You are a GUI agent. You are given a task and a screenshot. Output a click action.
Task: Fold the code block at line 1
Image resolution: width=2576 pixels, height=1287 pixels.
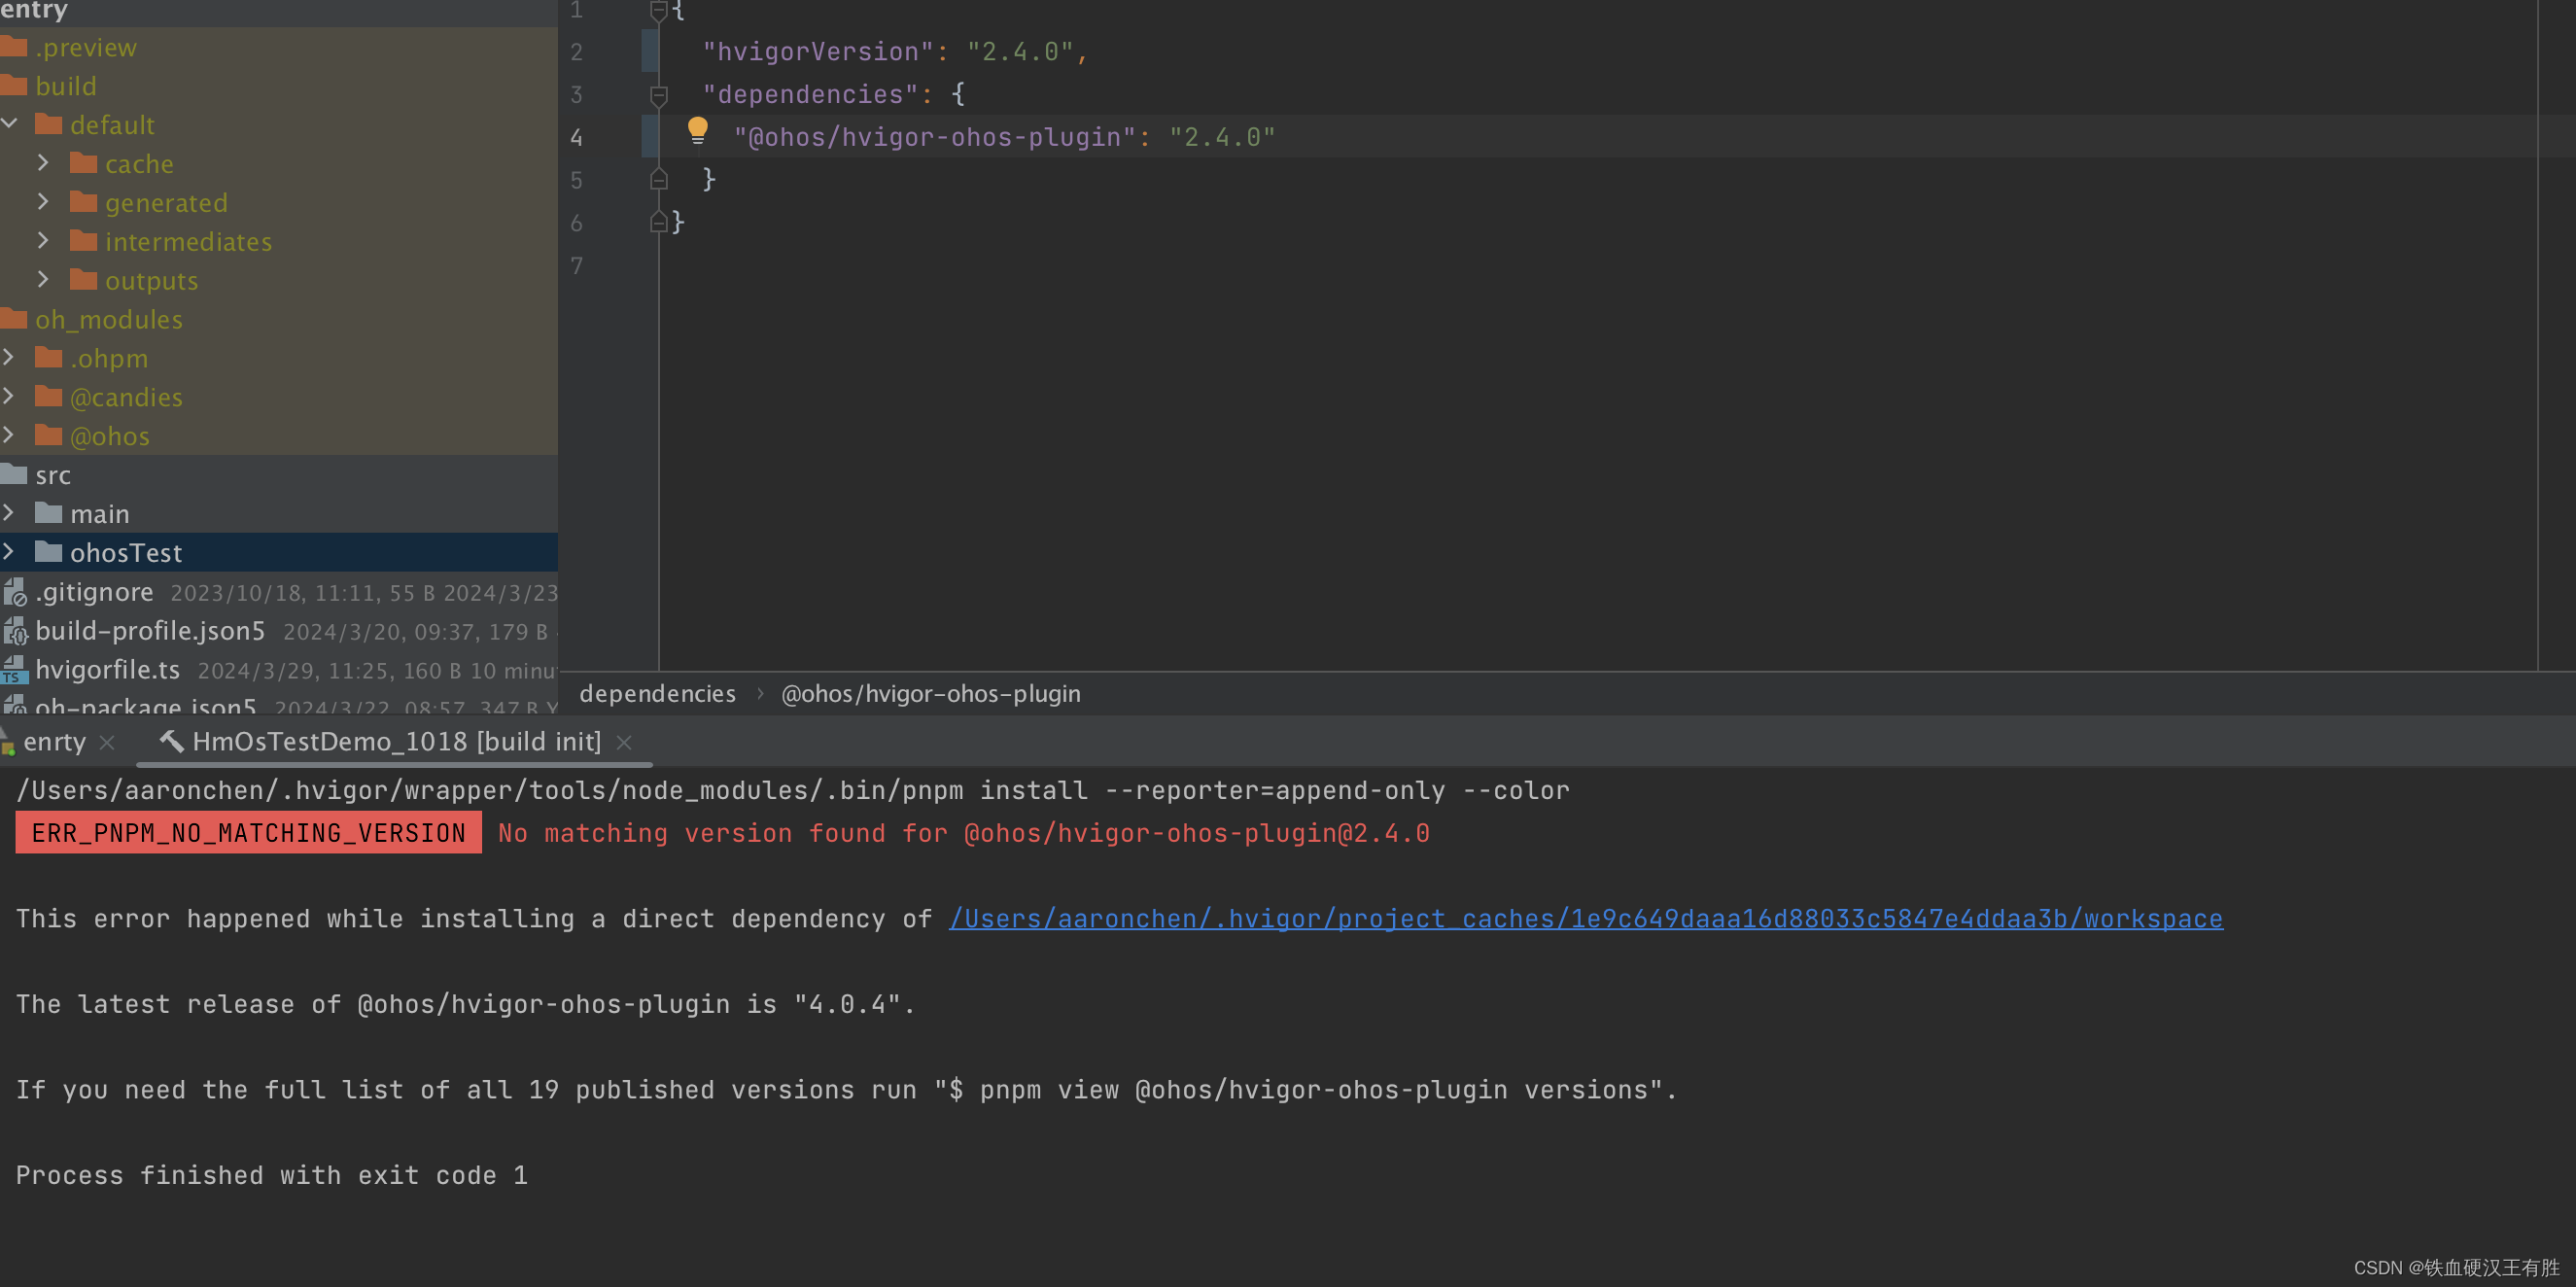(x=658, y=11)
